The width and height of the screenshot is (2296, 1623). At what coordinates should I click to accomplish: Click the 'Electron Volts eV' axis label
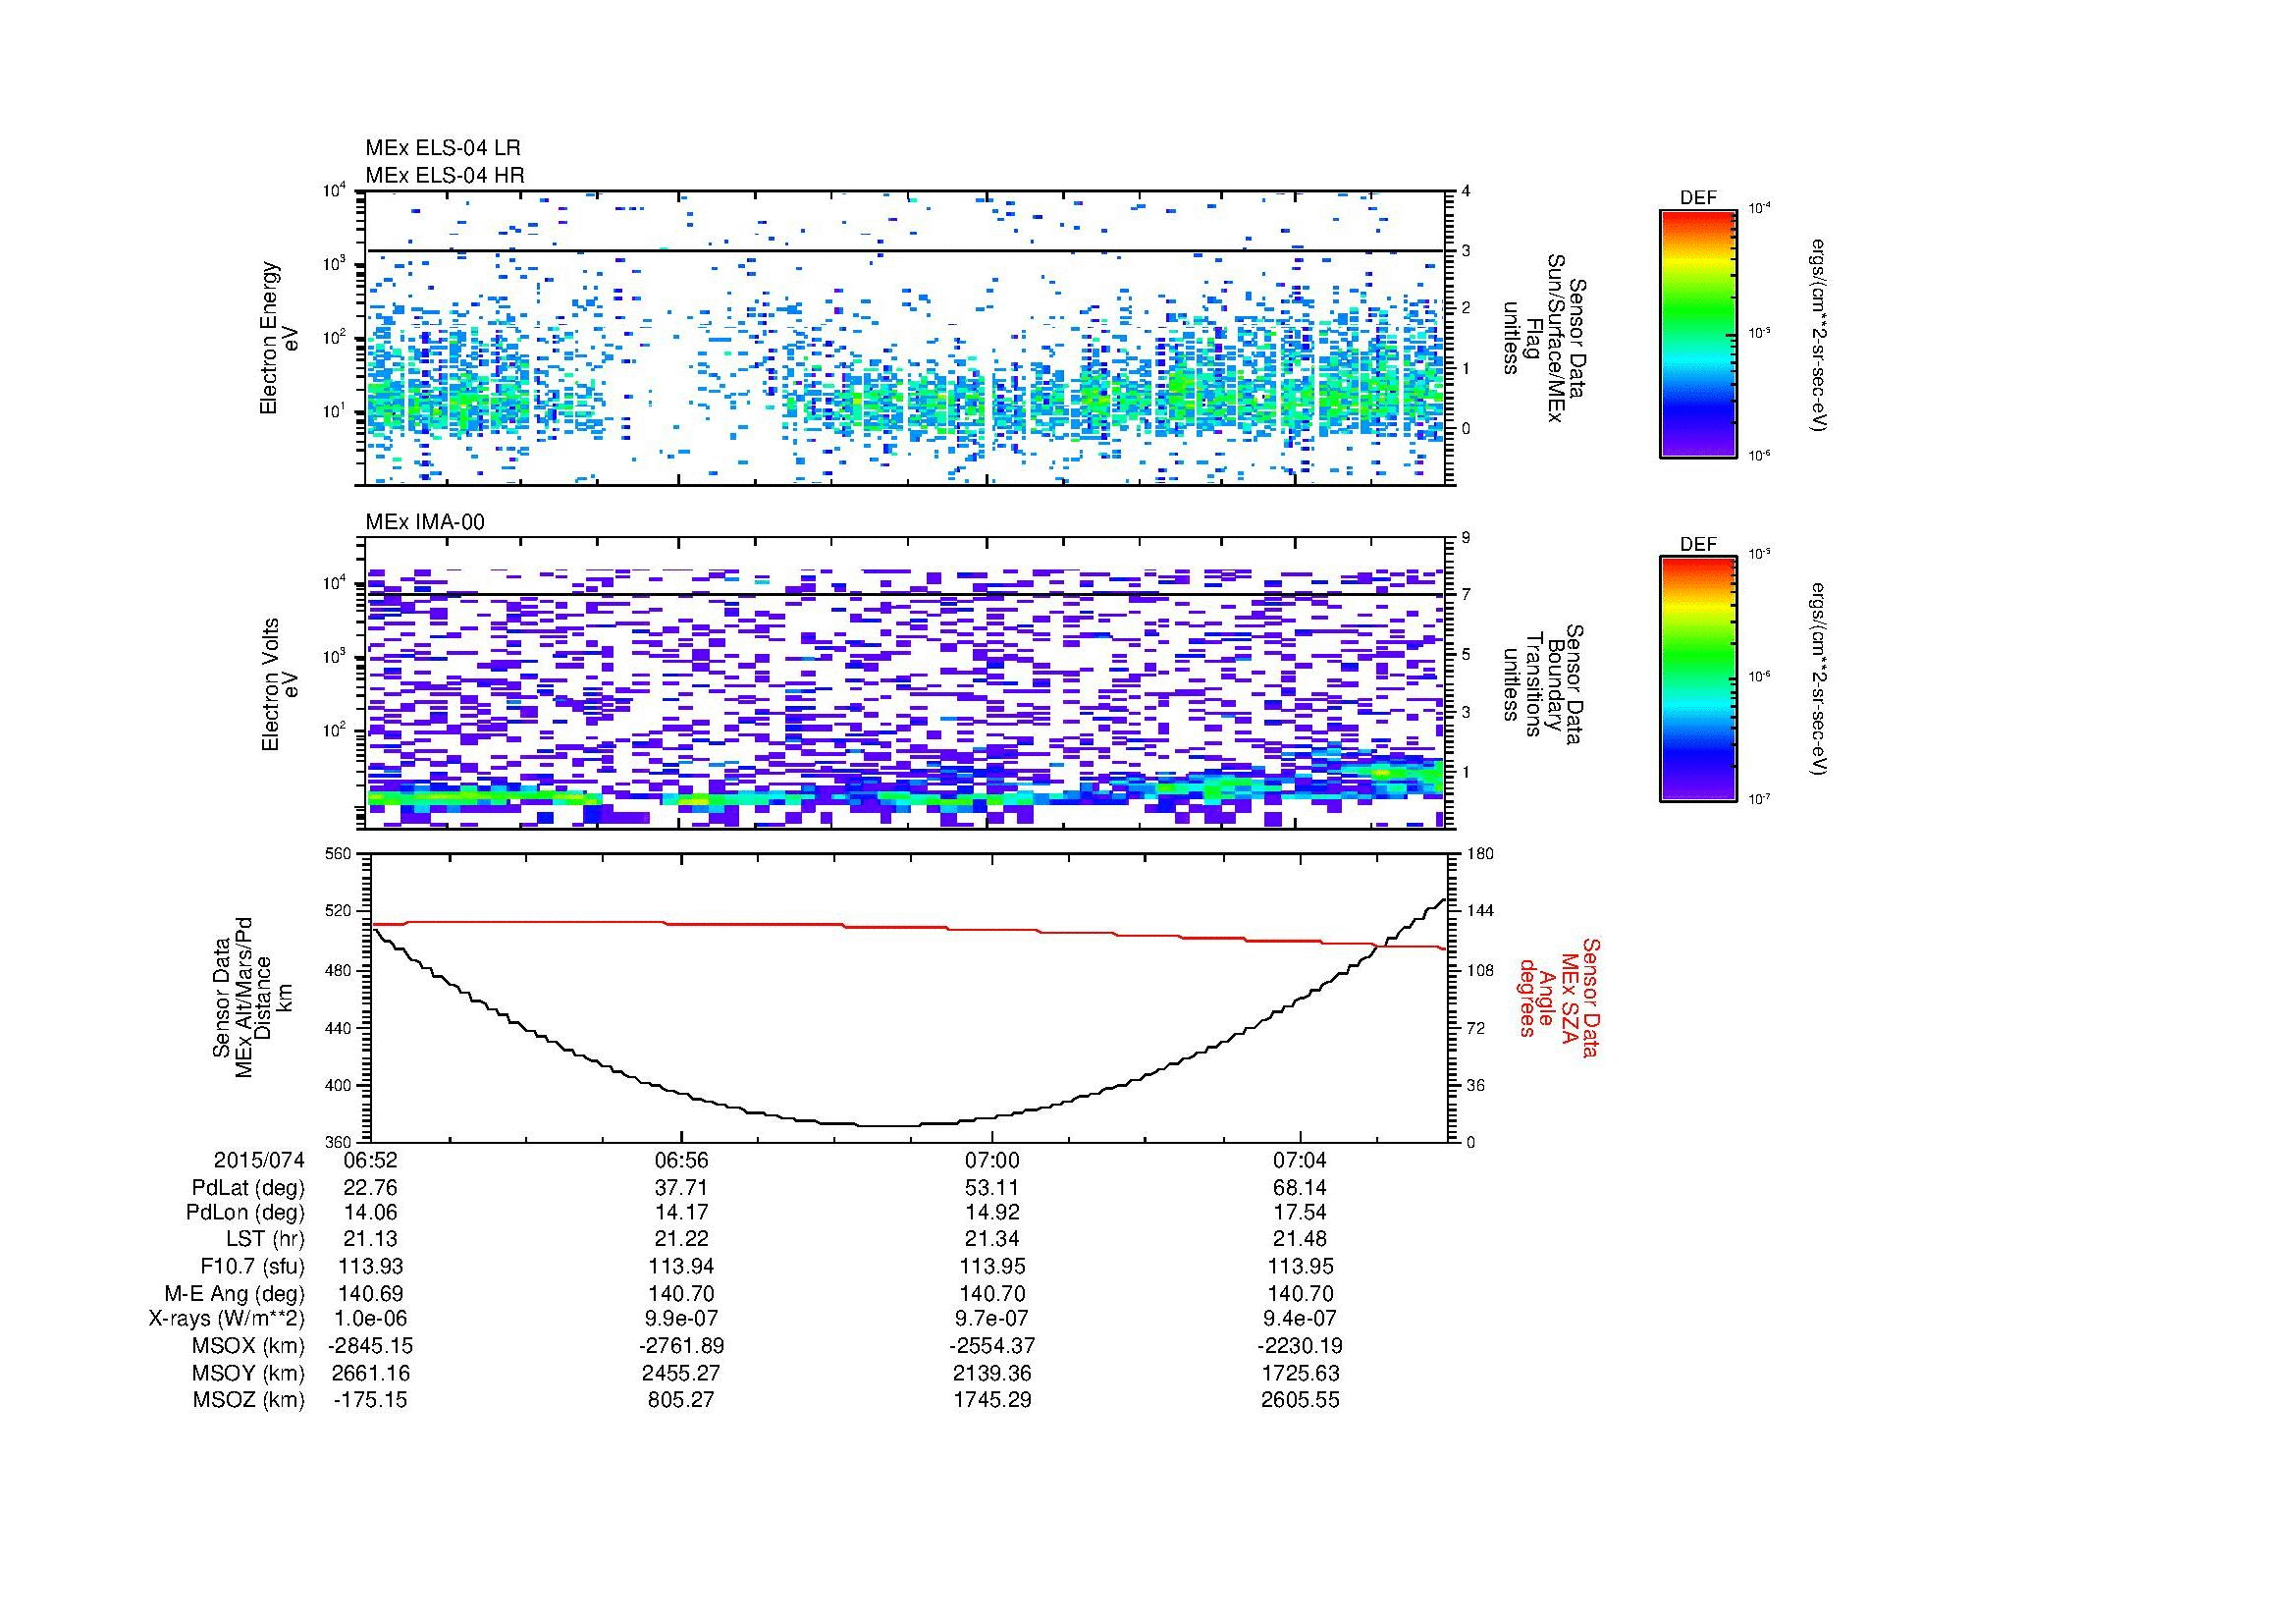coord(280,684)
